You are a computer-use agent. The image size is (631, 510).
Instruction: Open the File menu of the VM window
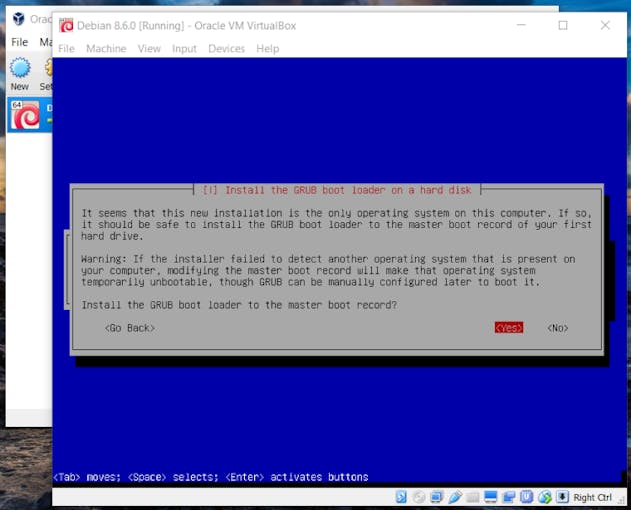(66, 49)
